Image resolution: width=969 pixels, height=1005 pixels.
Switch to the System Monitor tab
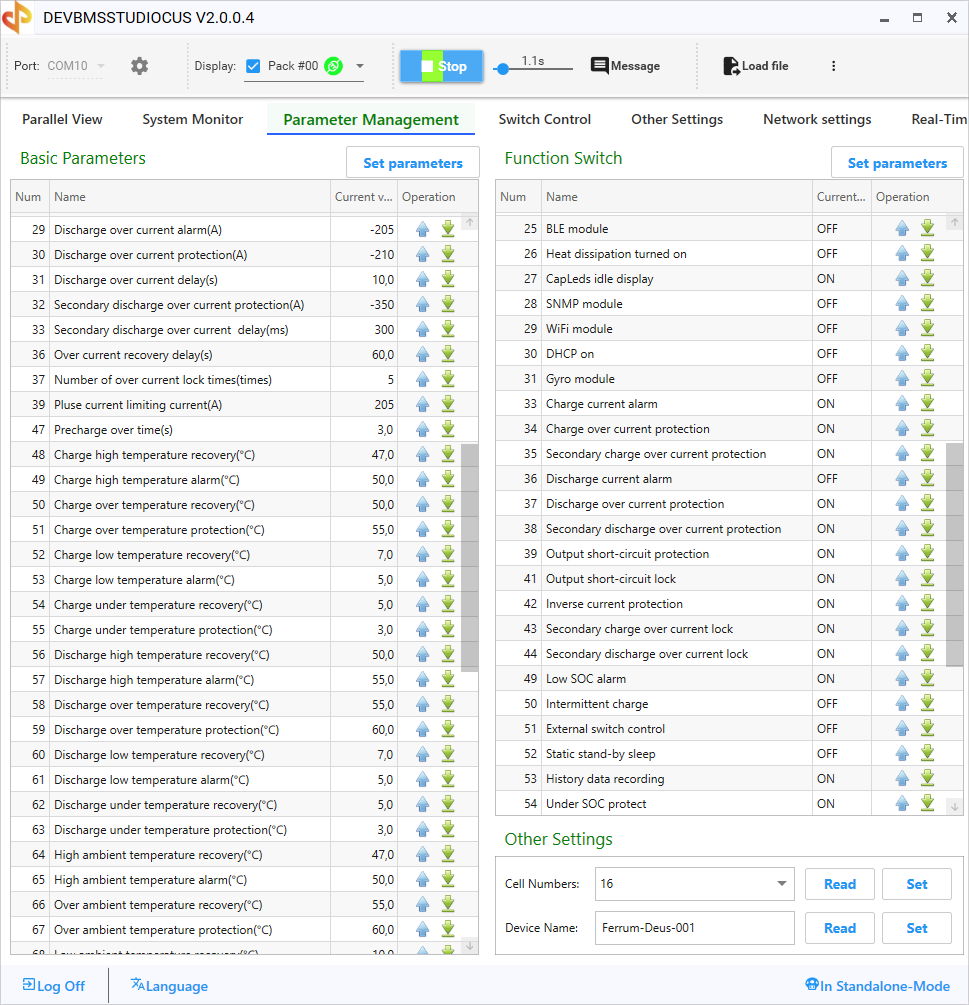[x=192, y=119]
